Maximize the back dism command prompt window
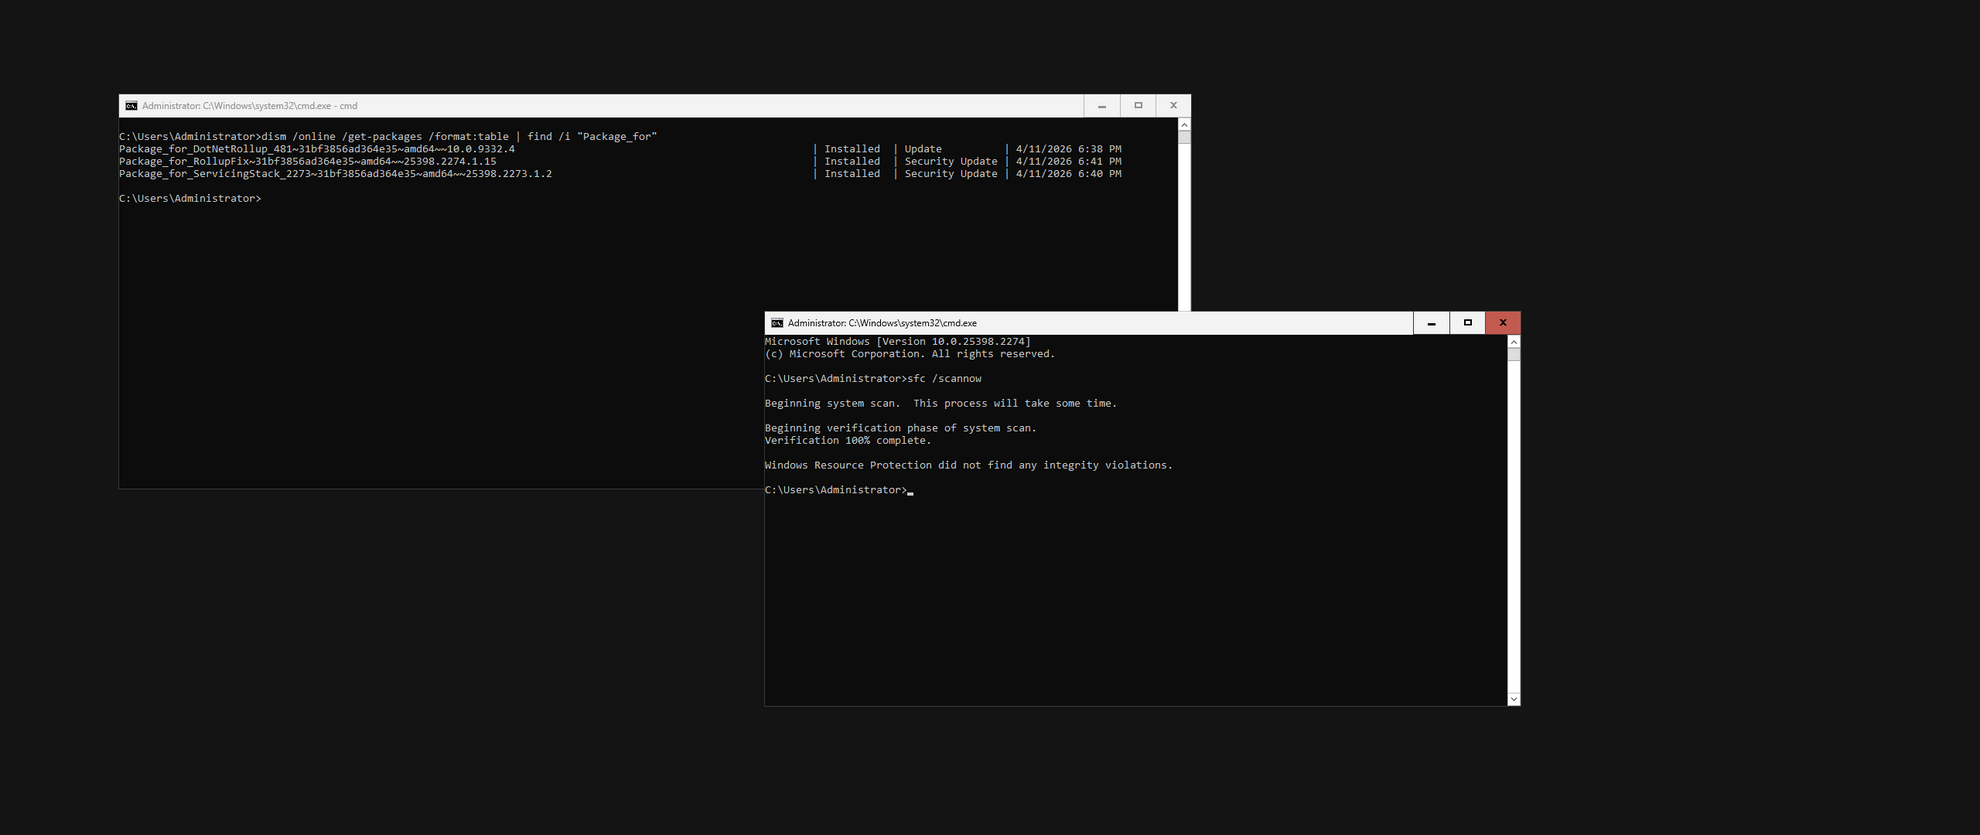The image size is (1980, 835). 1138,106
